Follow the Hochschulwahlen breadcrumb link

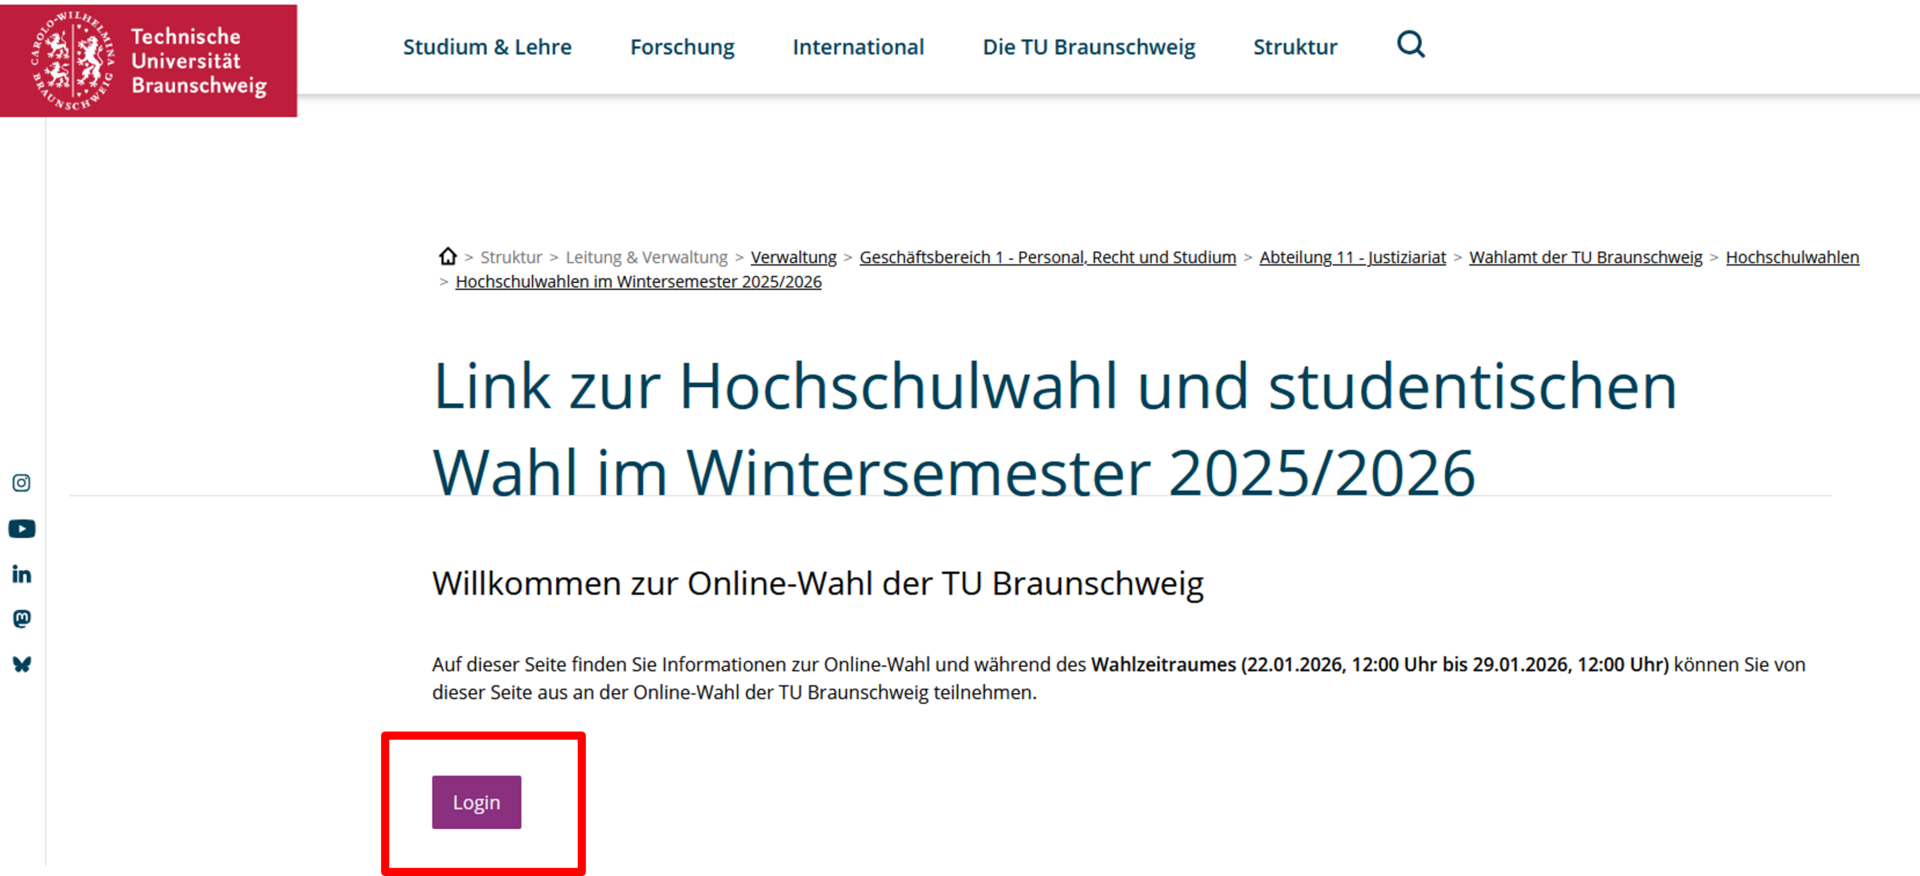point(1792,257)
